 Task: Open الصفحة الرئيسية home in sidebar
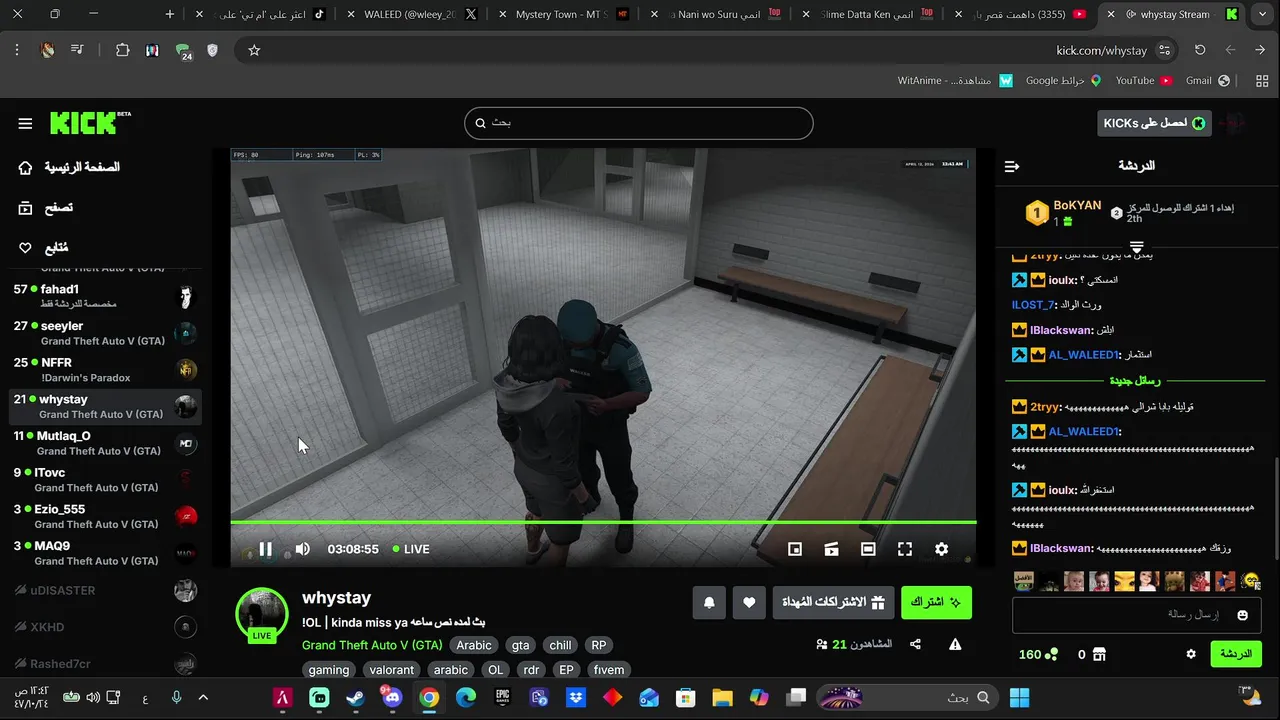[x=69, y=167]
